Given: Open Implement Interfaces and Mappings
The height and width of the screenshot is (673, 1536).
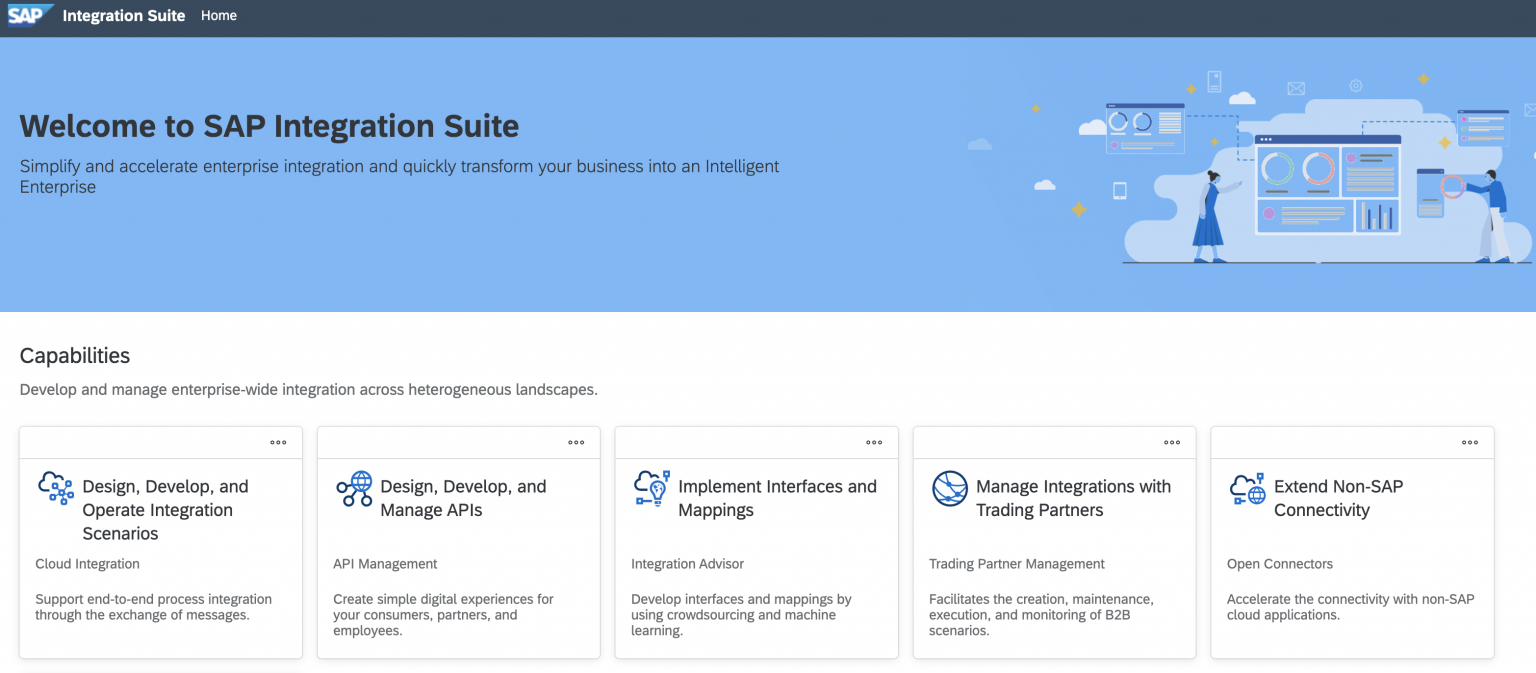Looking at the screenshot, I should click(x=777, y=498).
